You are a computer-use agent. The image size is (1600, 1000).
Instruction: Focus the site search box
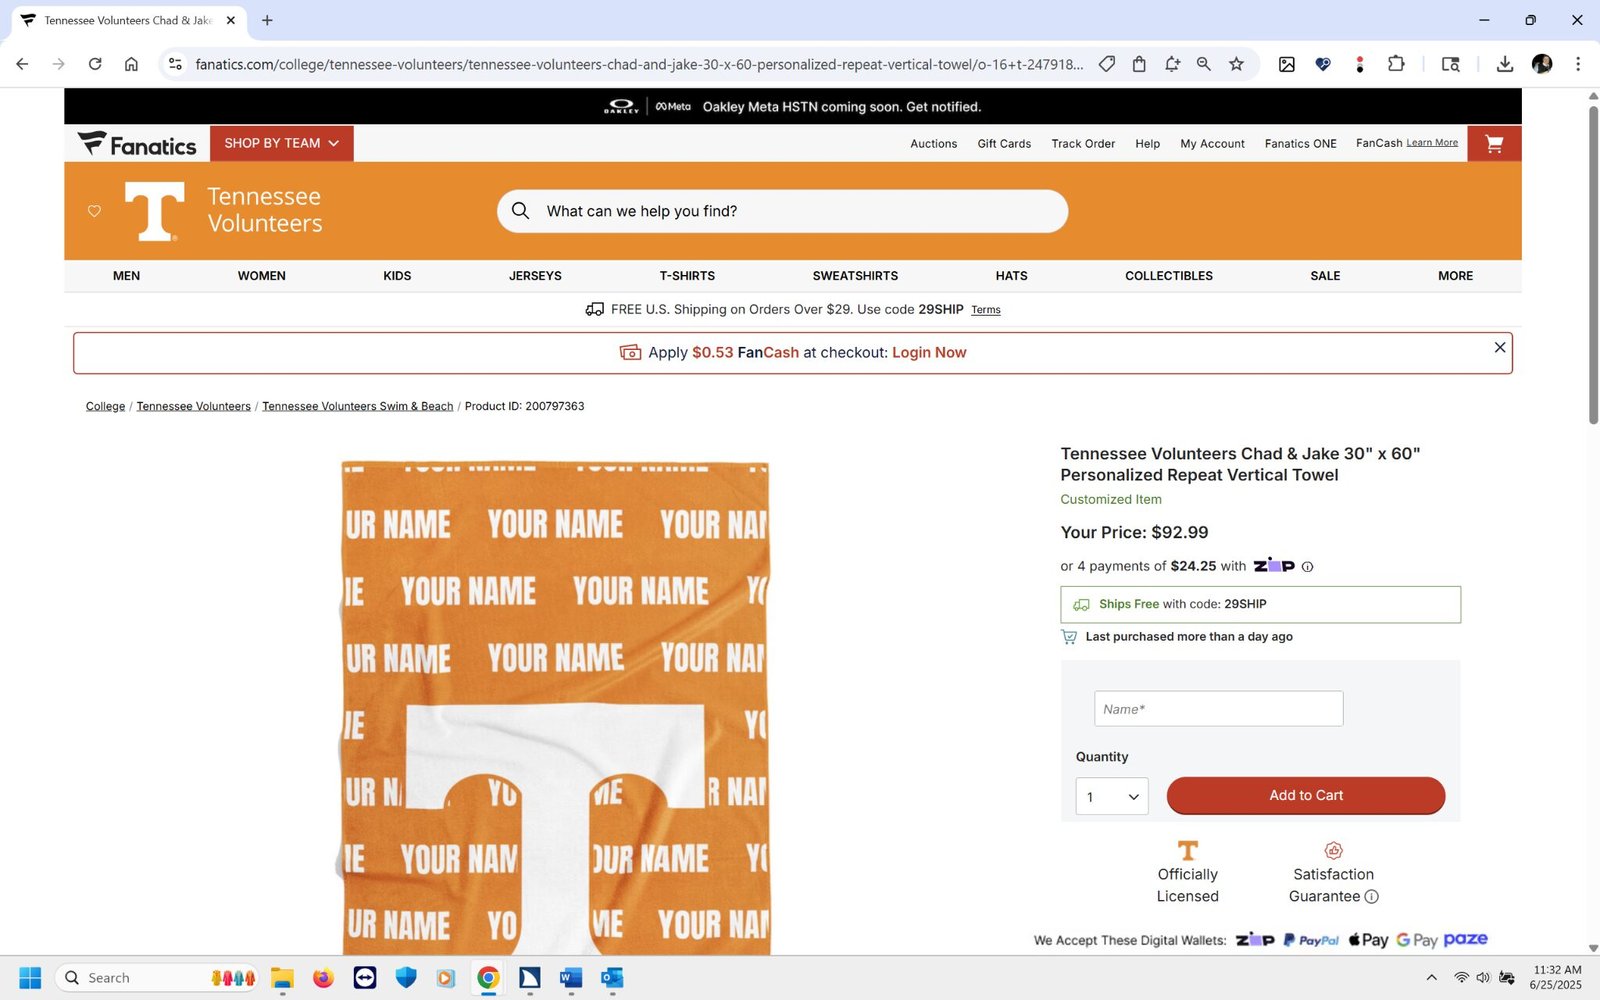[782, 211]
